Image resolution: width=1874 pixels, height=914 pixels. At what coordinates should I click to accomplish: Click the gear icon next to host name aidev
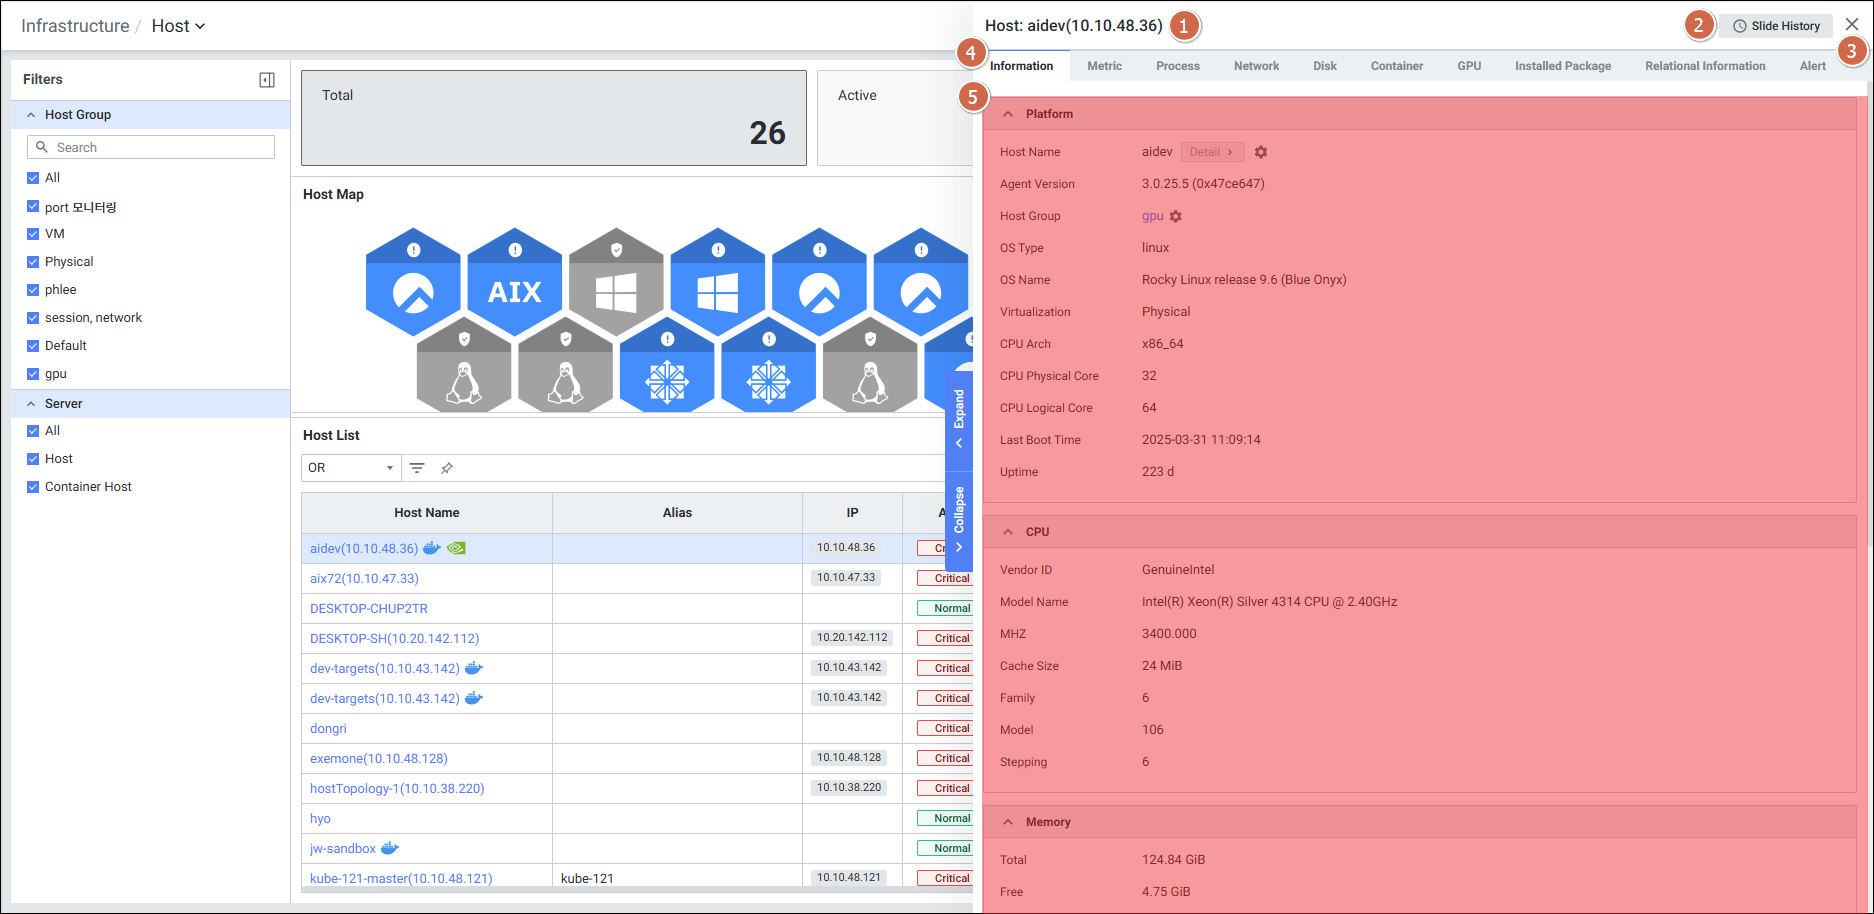1261,152
